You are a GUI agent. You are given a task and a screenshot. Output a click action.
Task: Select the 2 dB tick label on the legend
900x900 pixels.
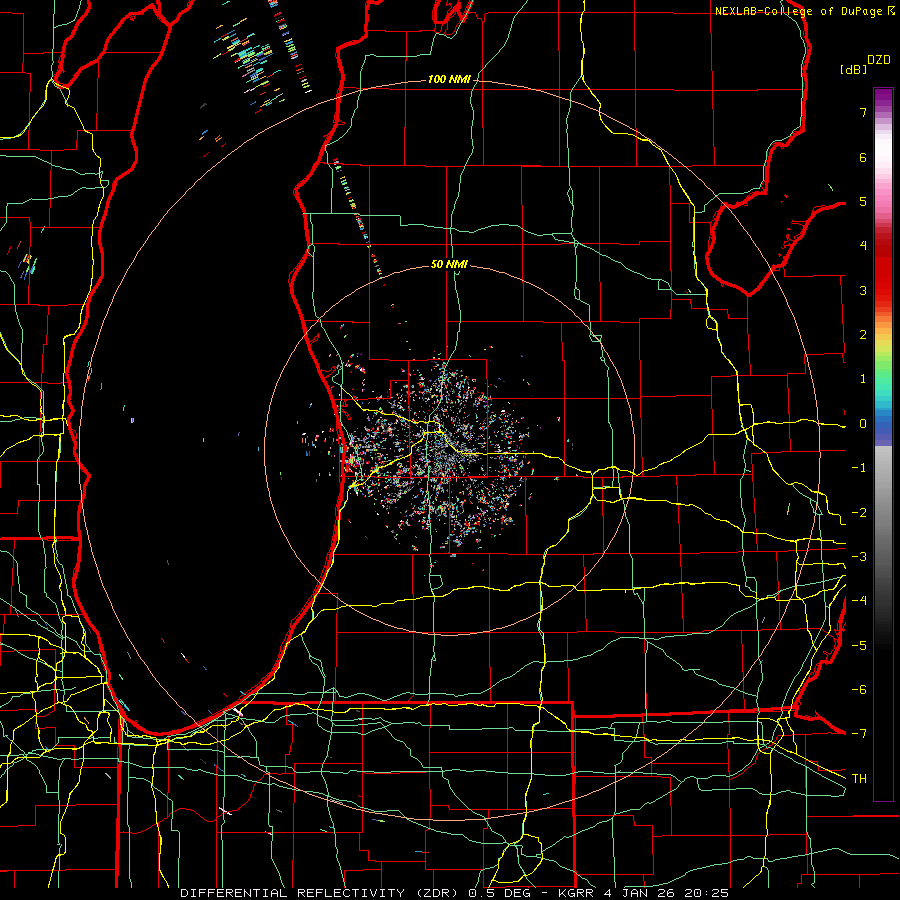863,335
